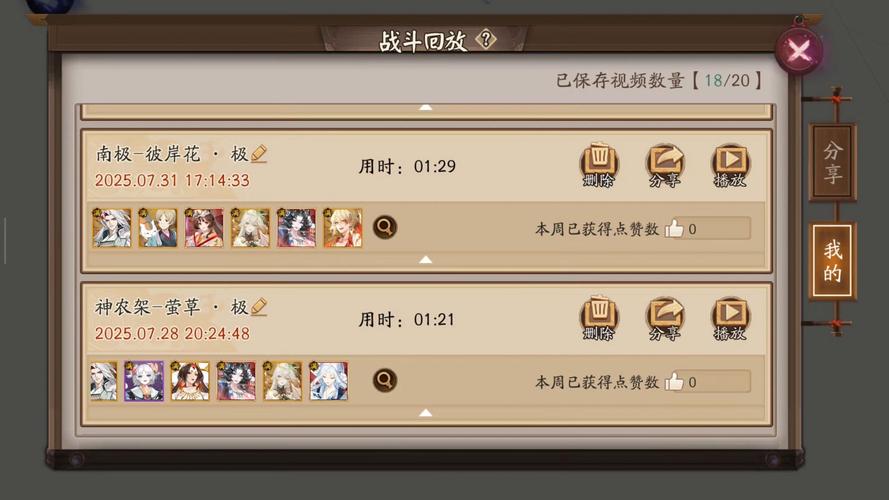Screen dimensions: 889x500
Task: Collapse the 南极-彼岸花 entry arrow
Action: (x=425, y=260)
